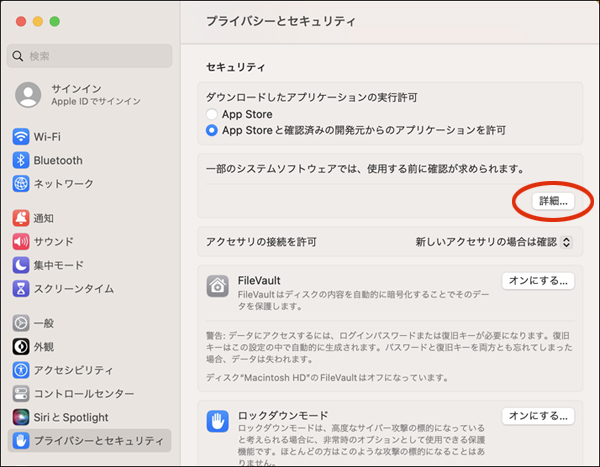This screenshot has width=600, height=467.
Task: Select スクリーンタイム hourglass icon
Action: 21,288
